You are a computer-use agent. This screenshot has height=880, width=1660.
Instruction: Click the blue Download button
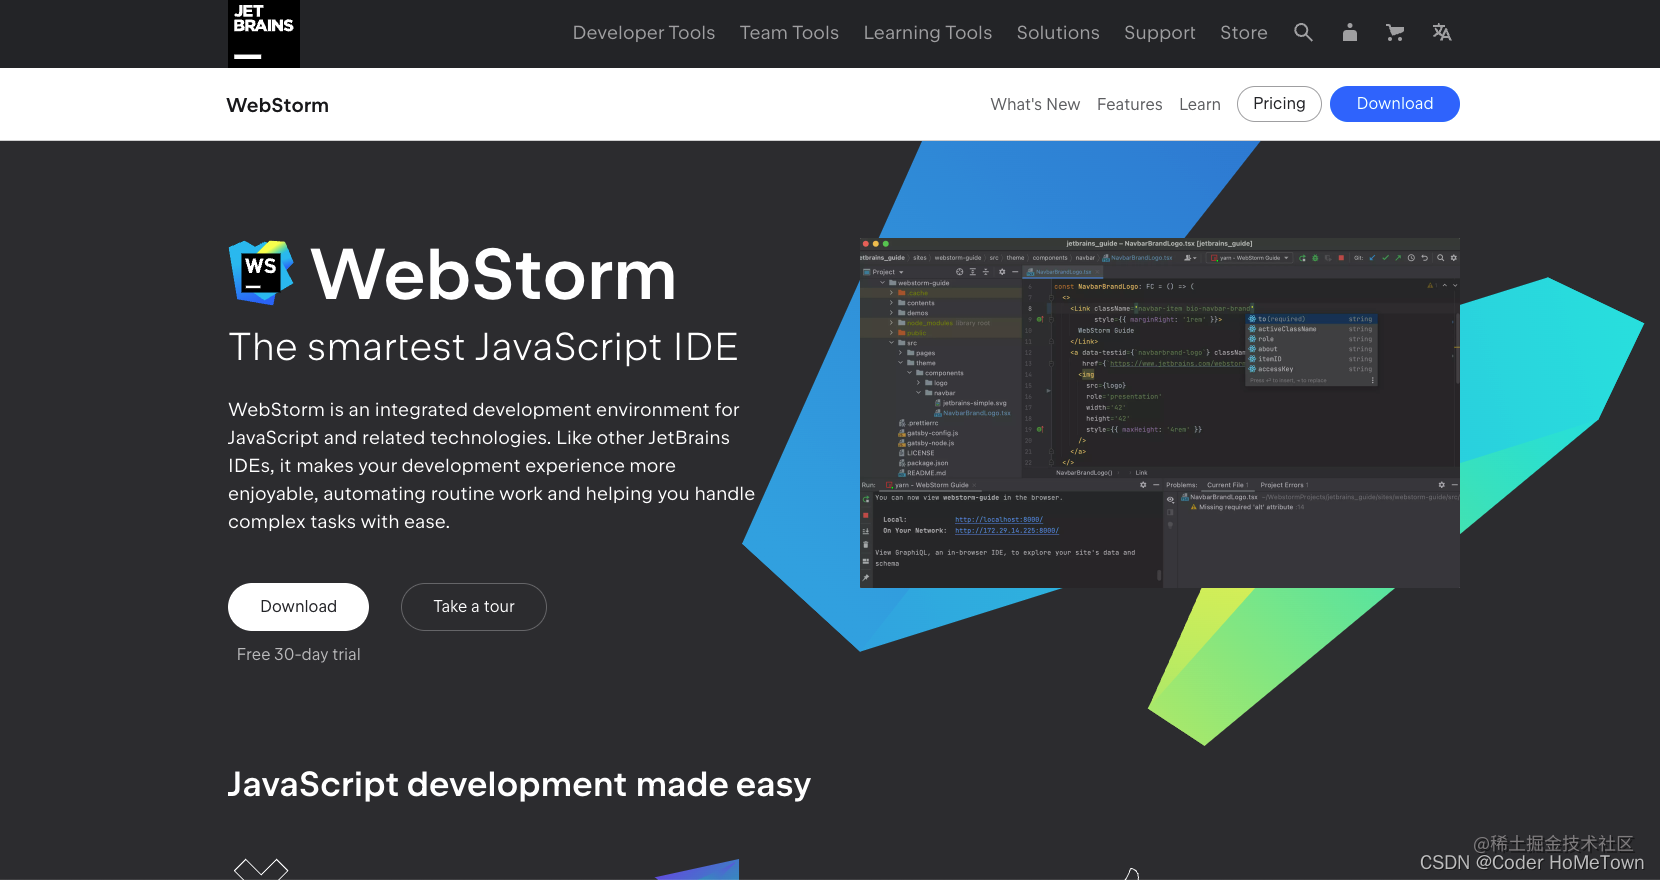(x=1395, y=104)
